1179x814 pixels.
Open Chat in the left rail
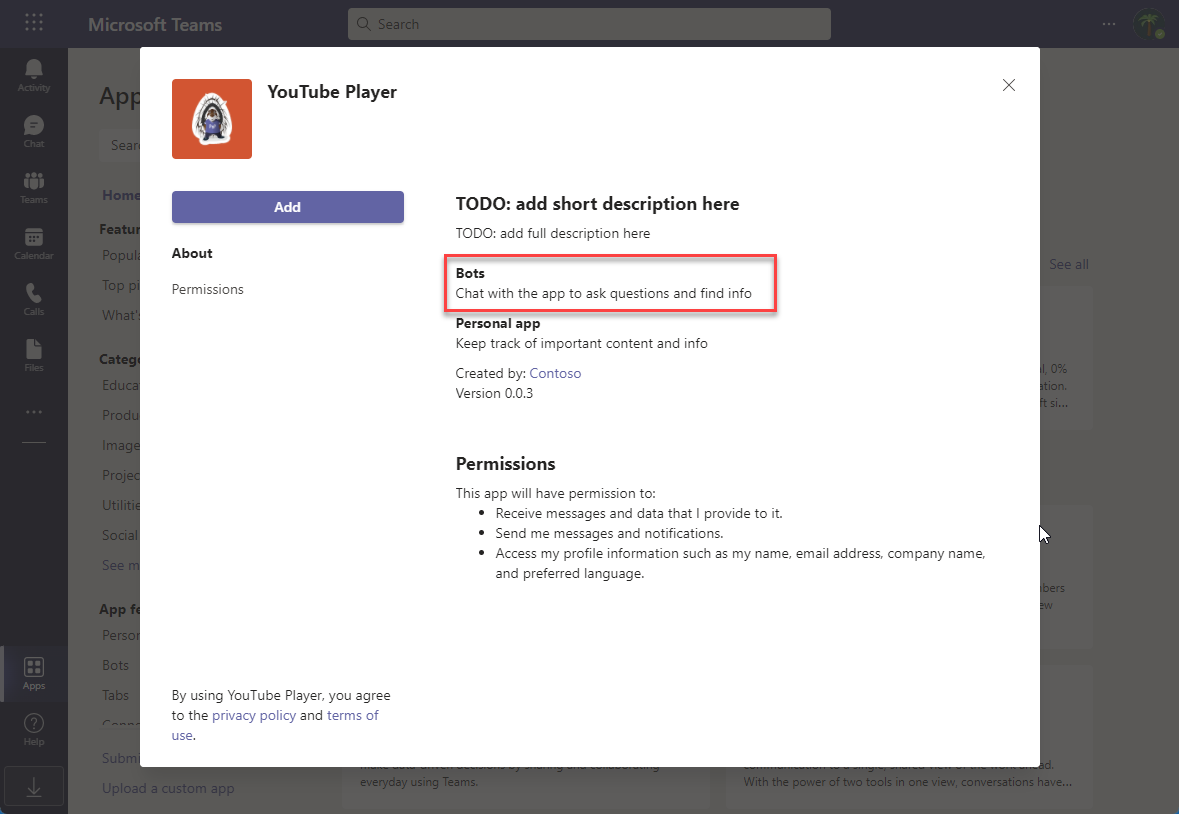34,132
